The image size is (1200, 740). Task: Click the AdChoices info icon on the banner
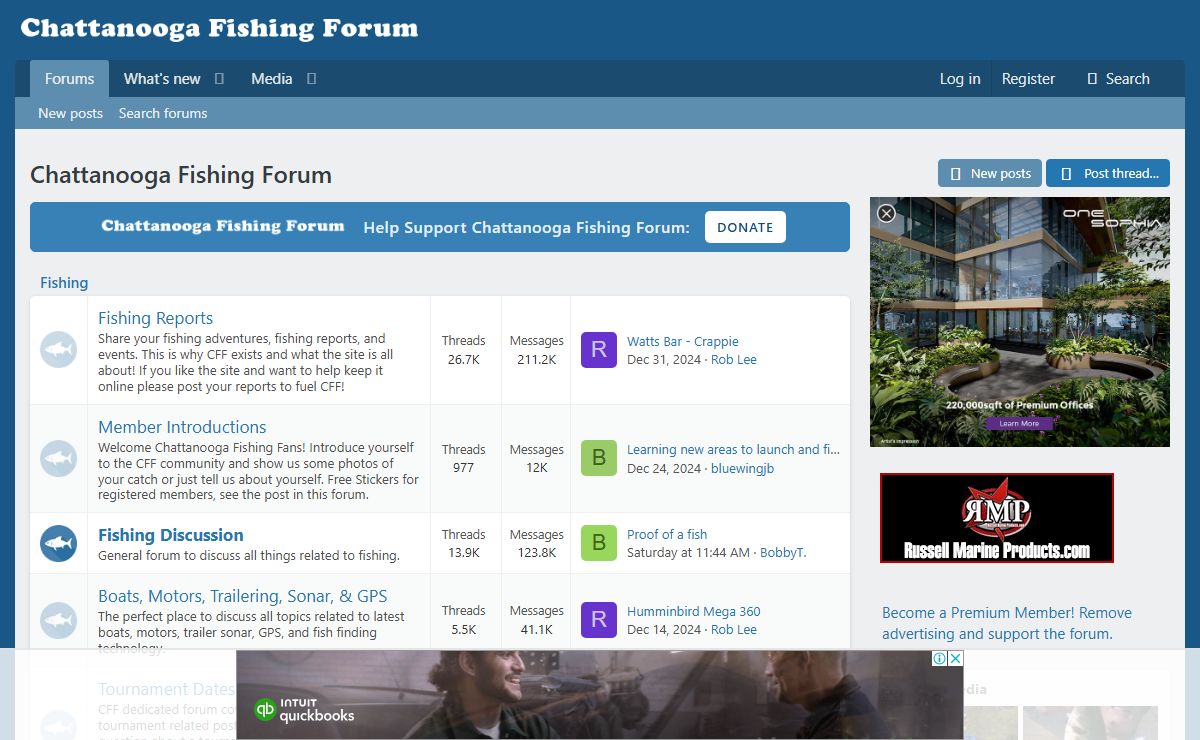(940, 658)
